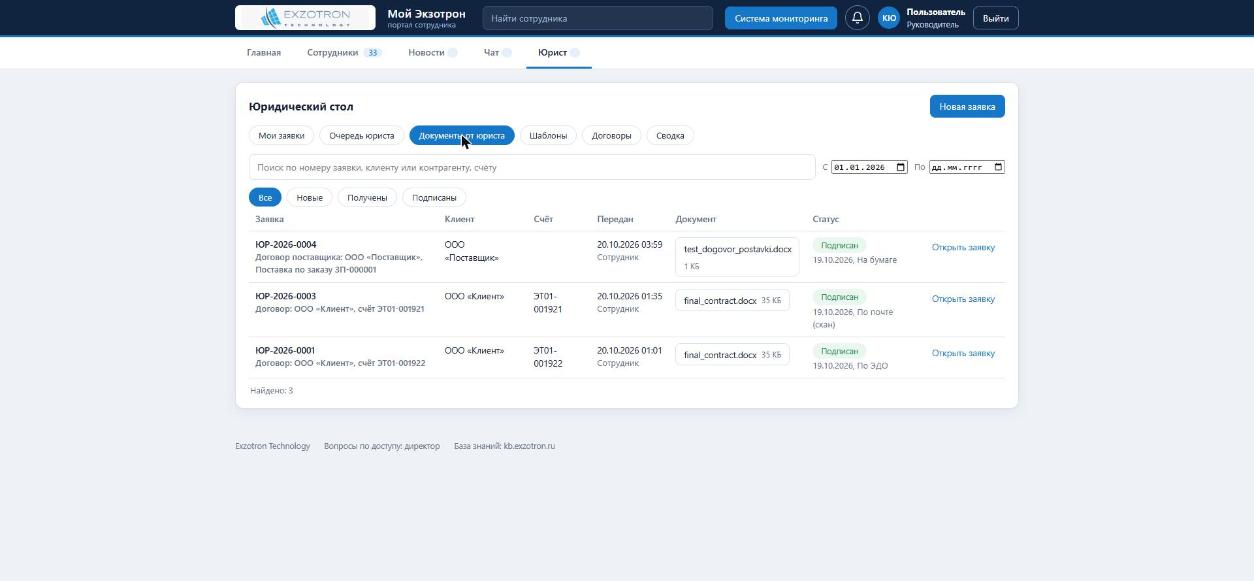Click the 'Подписан' status in the ЮР-2026-0004 row
This screenshot has width=1254, height=581.
(x=839, y=245)
